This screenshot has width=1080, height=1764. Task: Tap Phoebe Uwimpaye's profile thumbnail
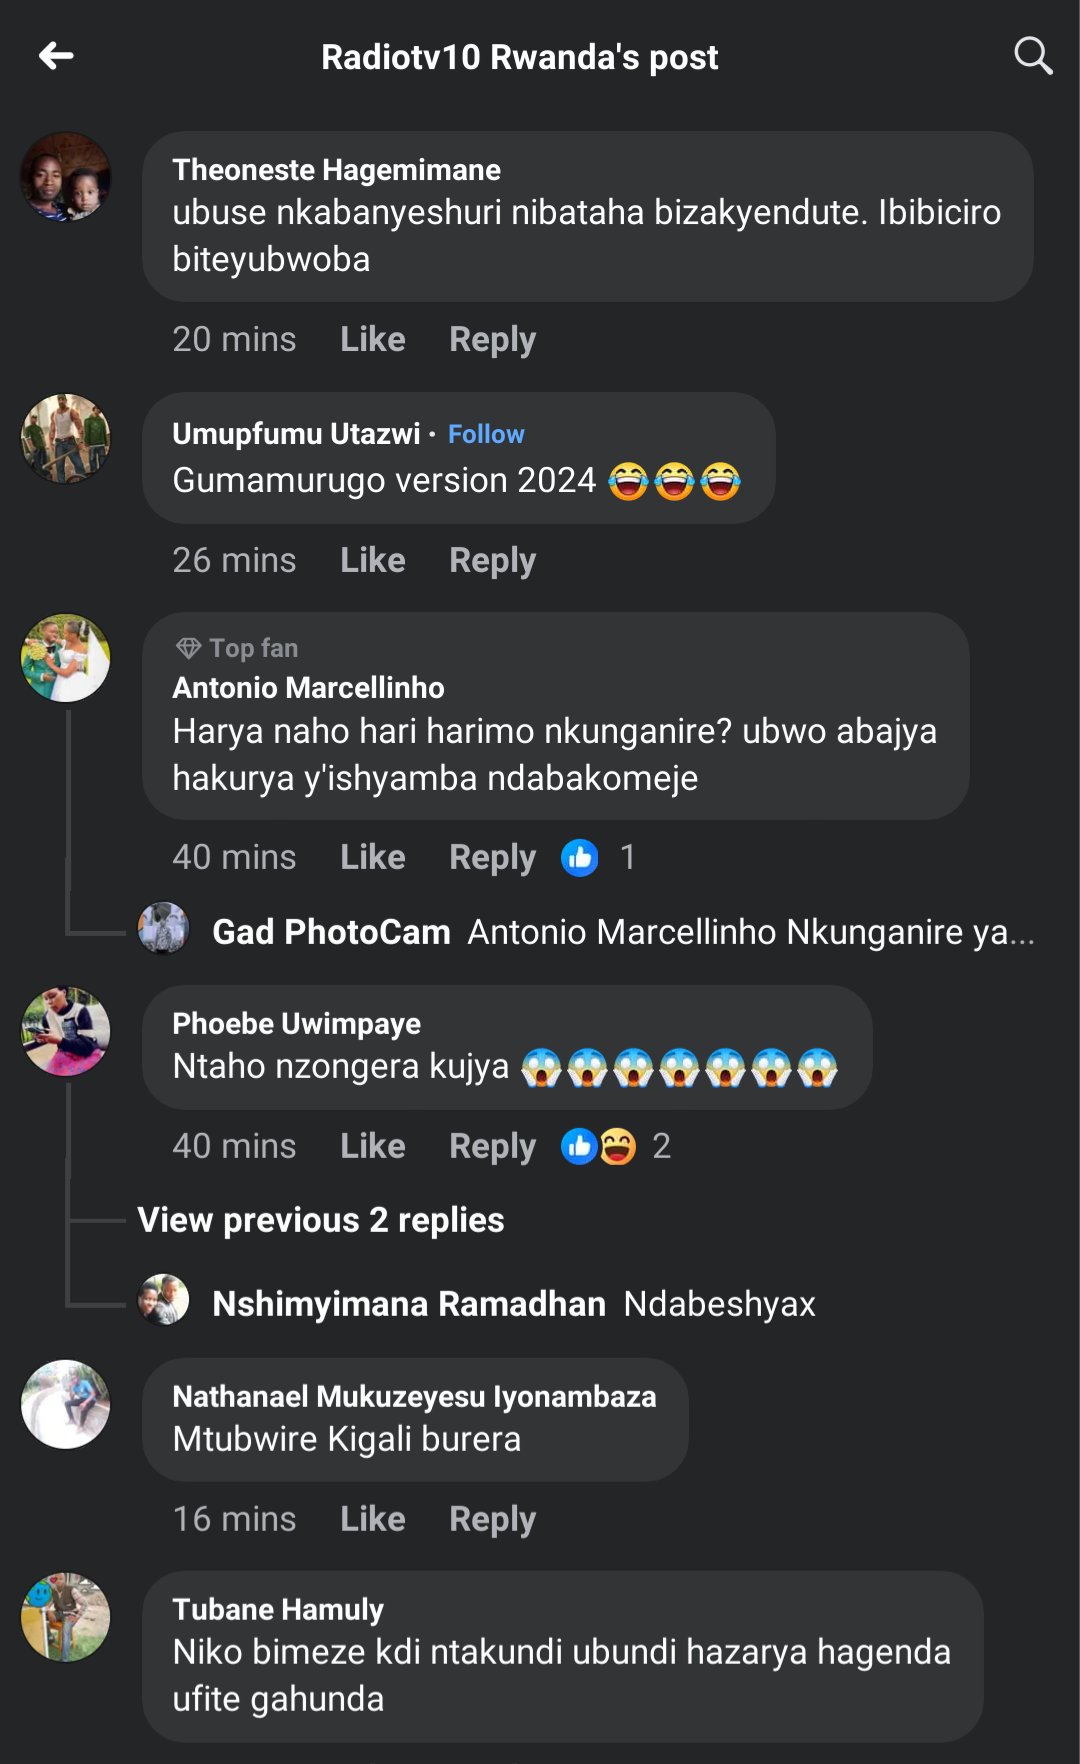(66, 1031)
